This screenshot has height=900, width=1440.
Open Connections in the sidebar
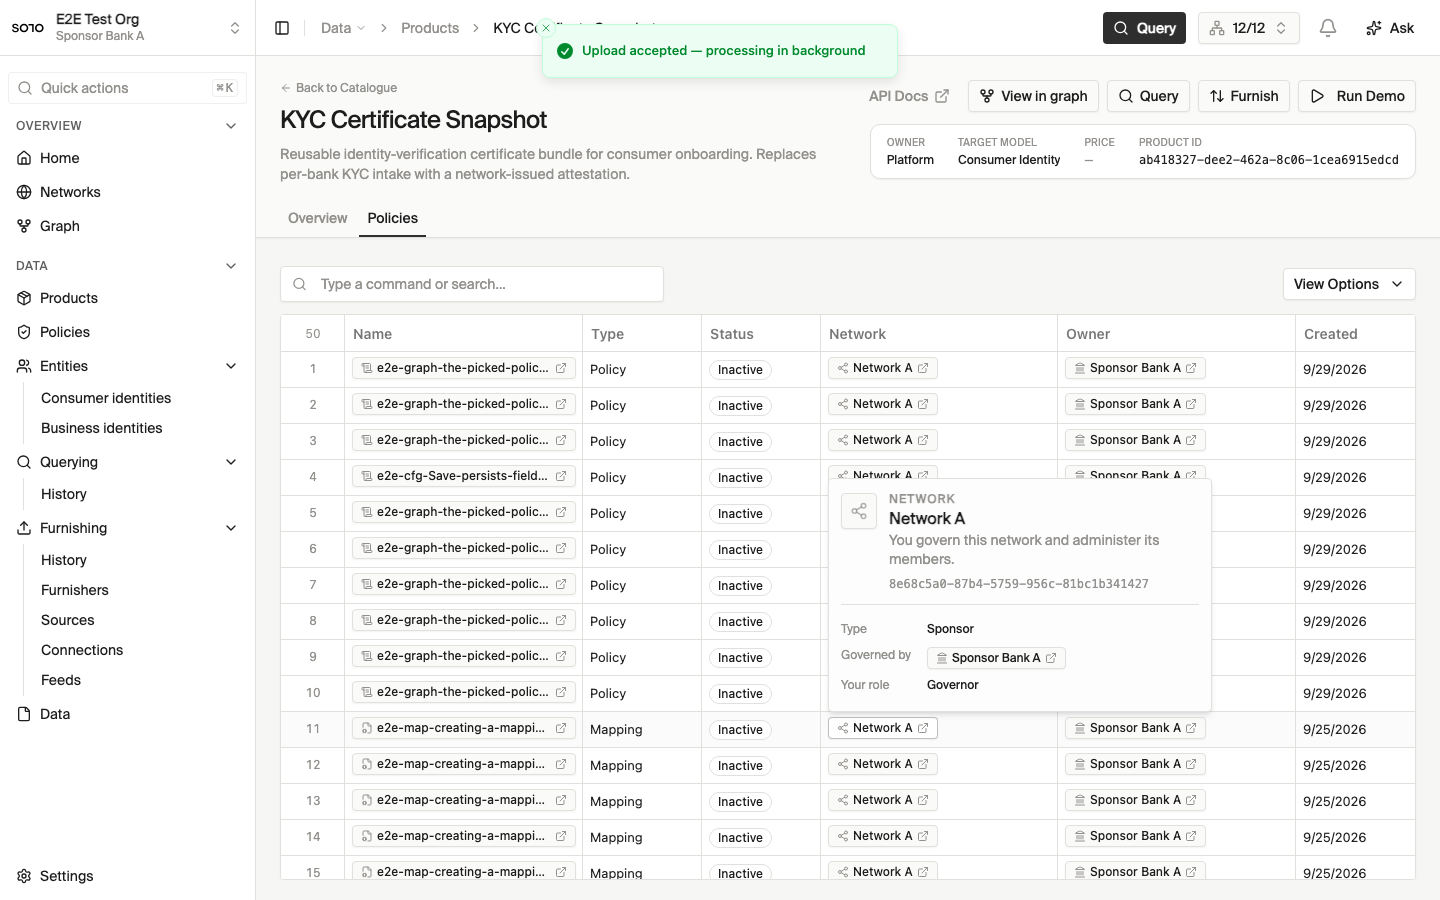click(x=82, y=650)
